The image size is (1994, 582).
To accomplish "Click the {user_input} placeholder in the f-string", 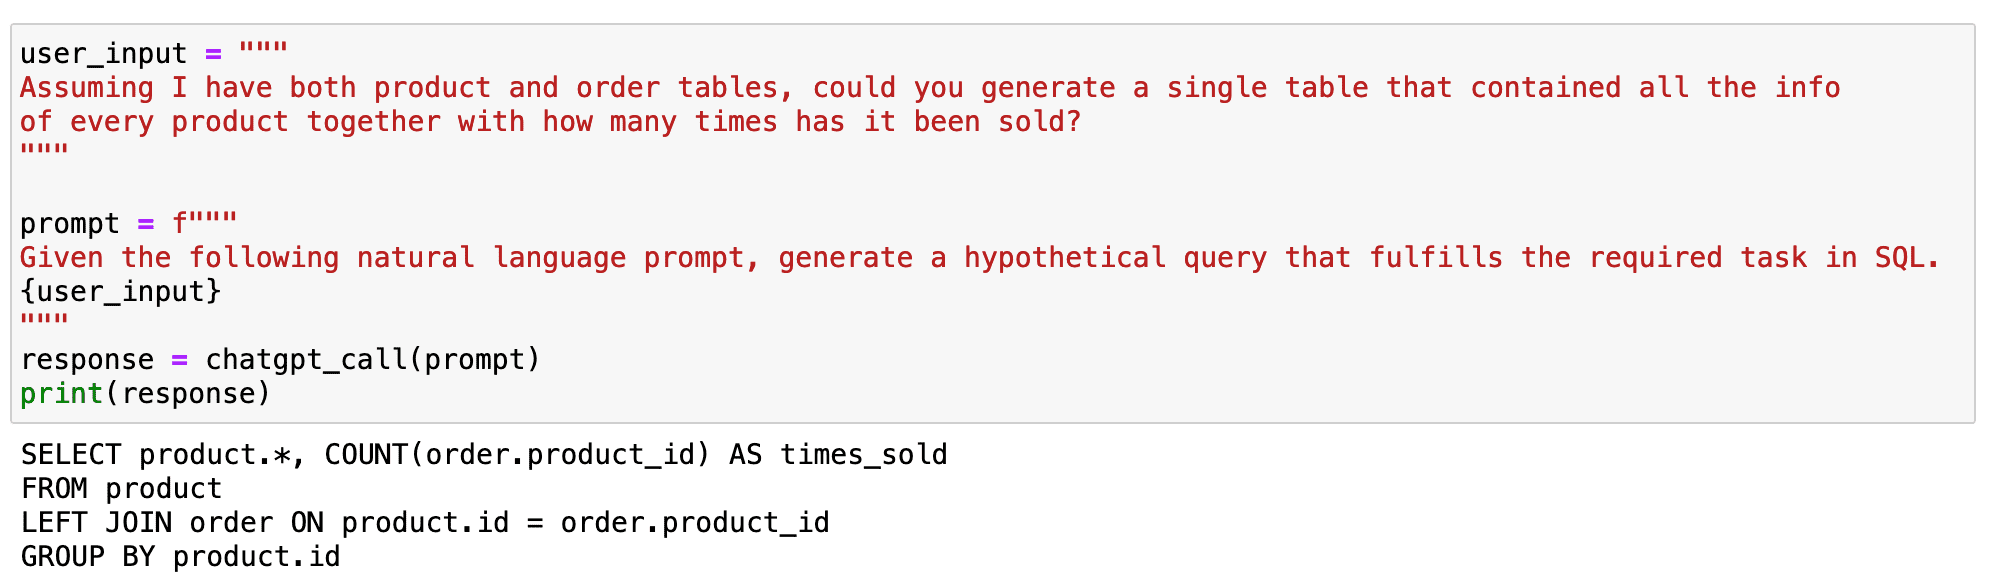I will pos(120,292).
